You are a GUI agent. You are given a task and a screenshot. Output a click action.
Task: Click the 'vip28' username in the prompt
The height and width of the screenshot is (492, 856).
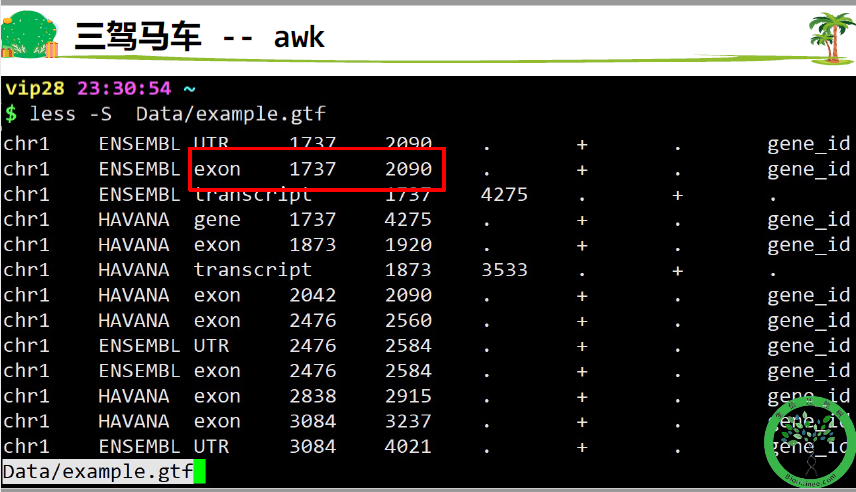tap(34, 88)
